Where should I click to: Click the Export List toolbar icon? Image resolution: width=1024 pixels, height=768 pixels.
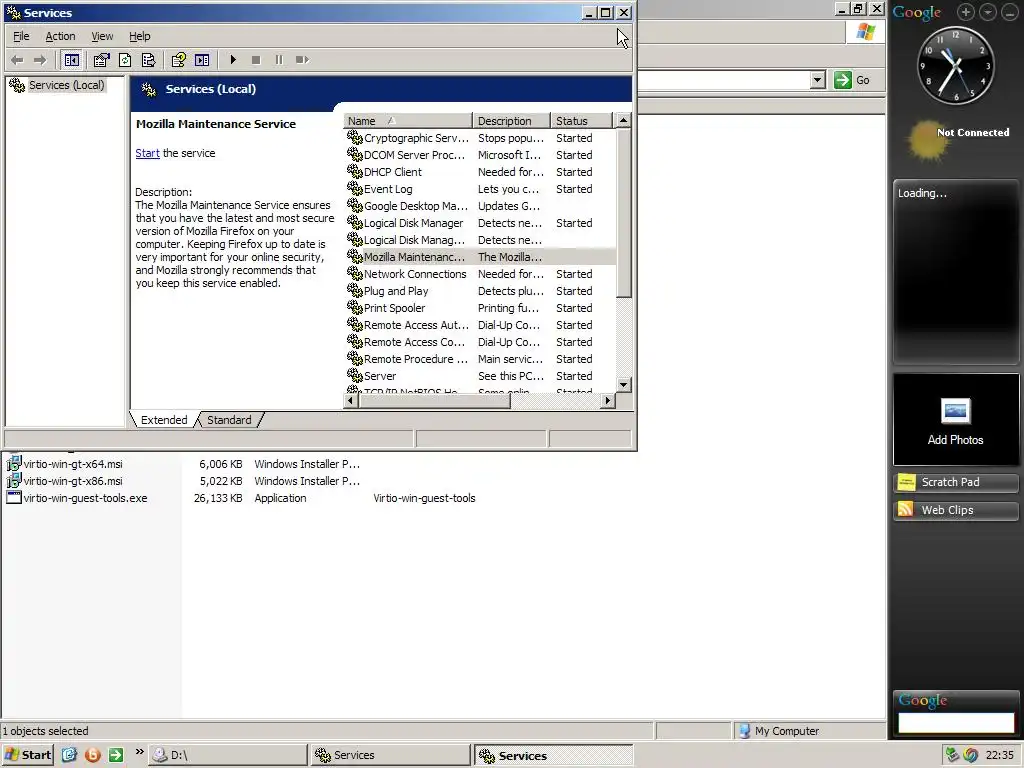point(149,60)
